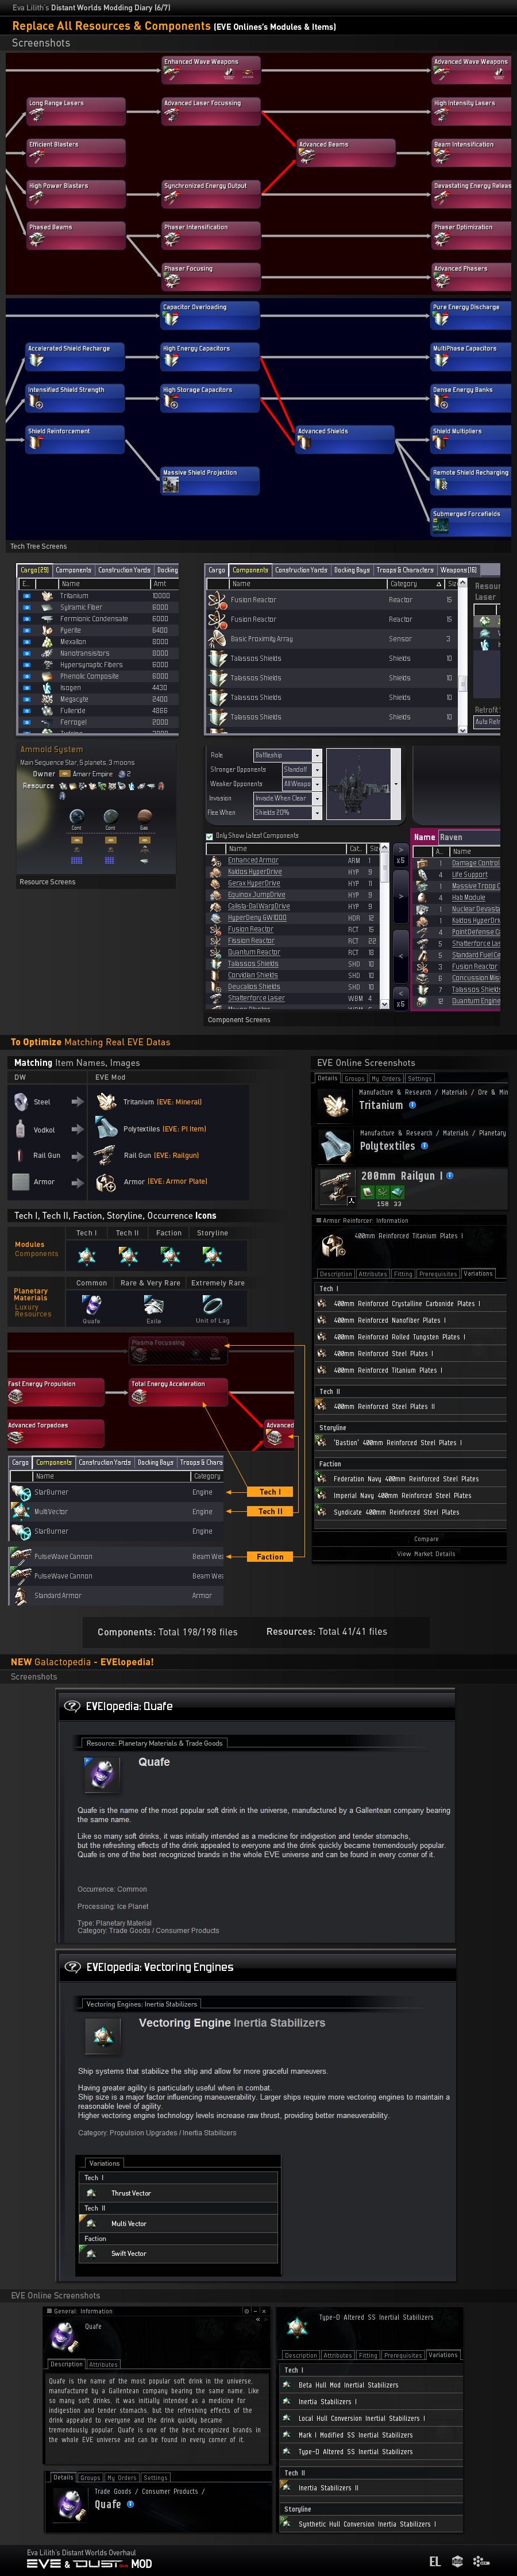Screen dimensions: 517x2576
Task: Click the battleship preview thumbnail
Action: [x=358, y=784]
